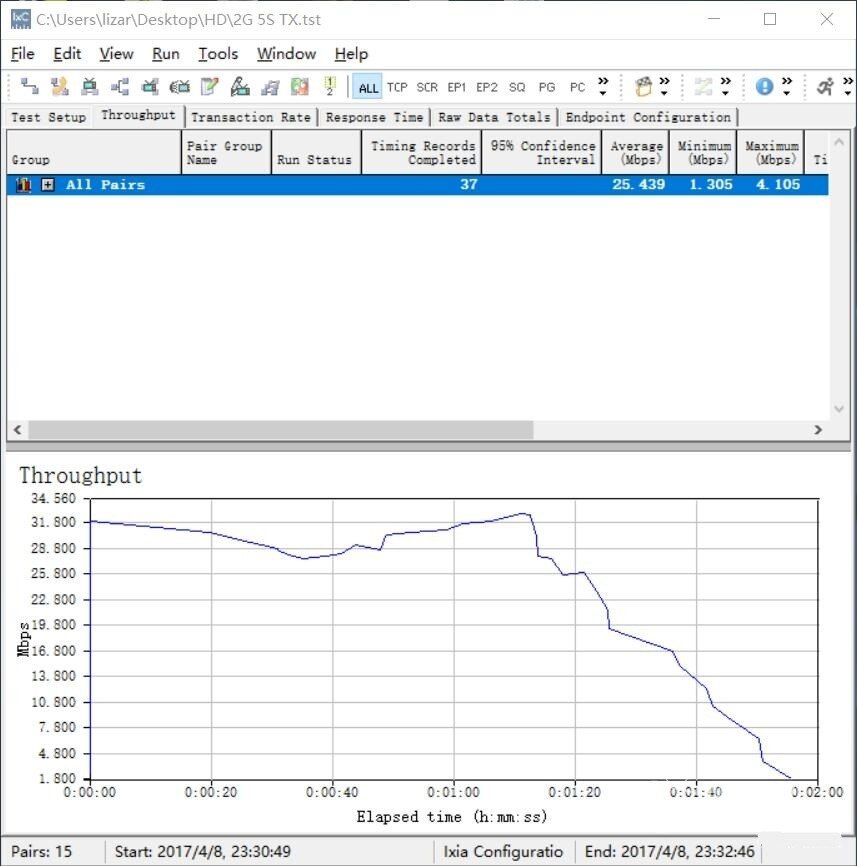This screenshot has width=857, height=866.
Task: Click the running man Run icon
Action: [824, 86]
